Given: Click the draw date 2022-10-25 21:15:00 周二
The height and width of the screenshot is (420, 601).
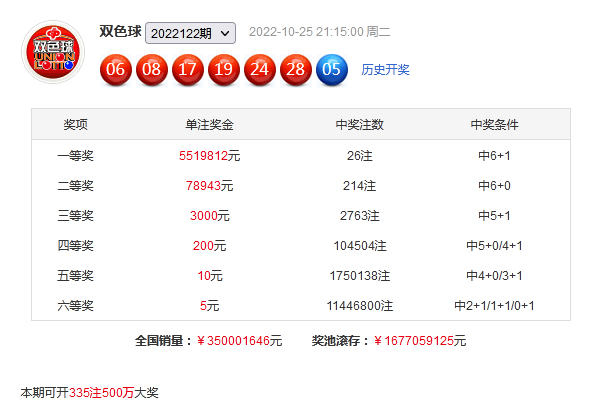Looking at the screenshot, I should point(320,32).
